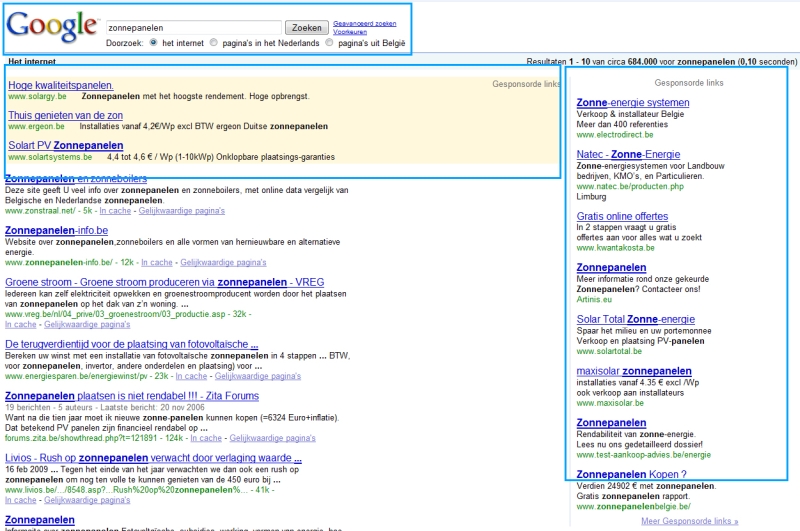Click the www.maxisolar.be URL text
The height and width of the screenshot is (531, 800).
point(610,403)
